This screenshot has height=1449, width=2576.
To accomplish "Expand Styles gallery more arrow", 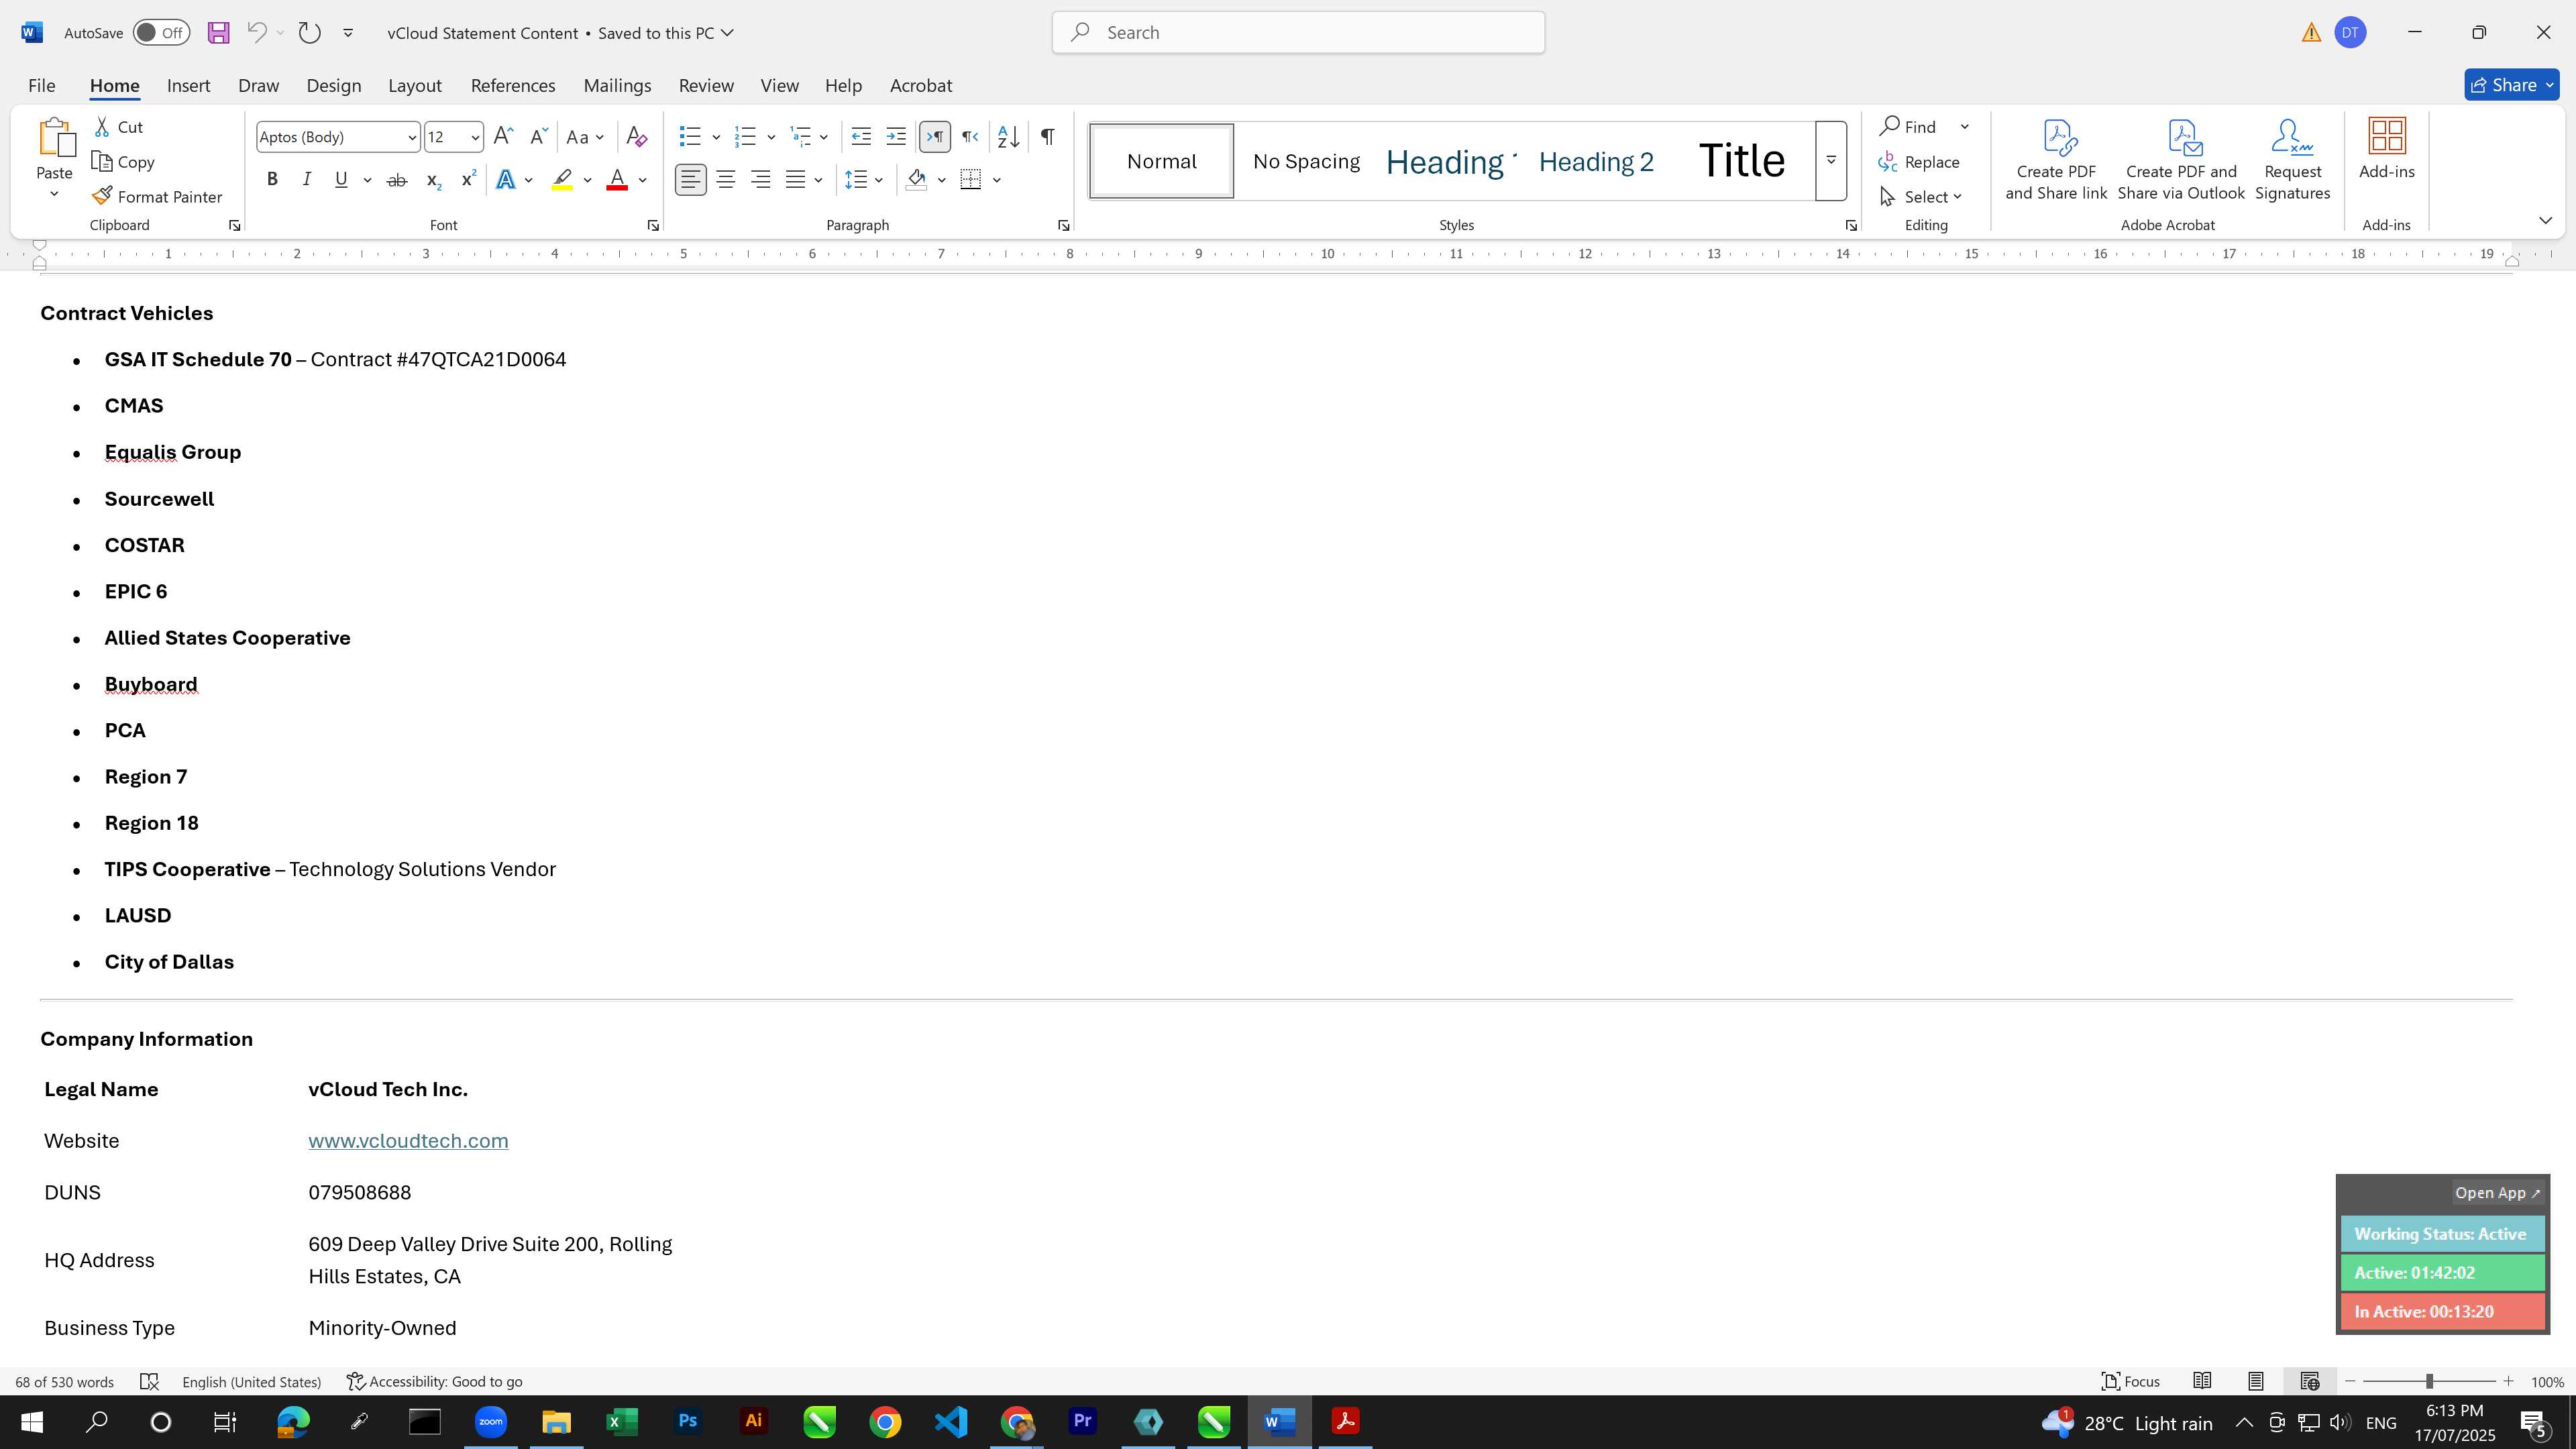I will point(1830,160).
